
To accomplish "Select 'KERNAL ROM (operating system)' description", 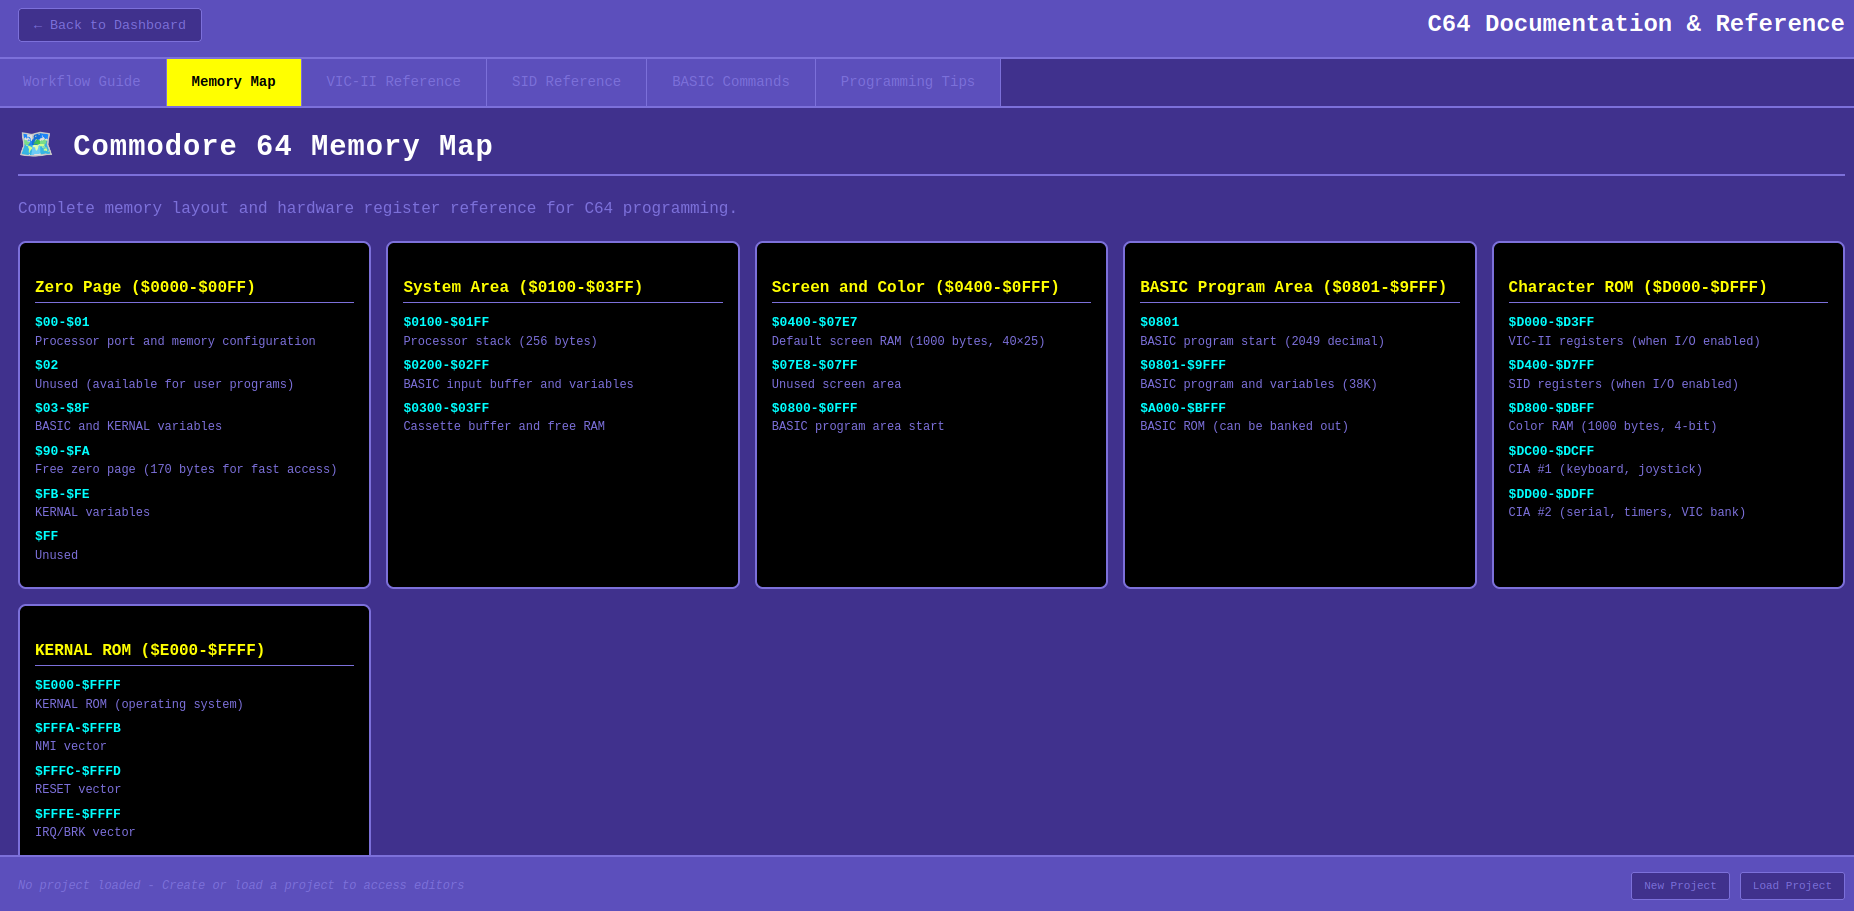I will [139, 705].
